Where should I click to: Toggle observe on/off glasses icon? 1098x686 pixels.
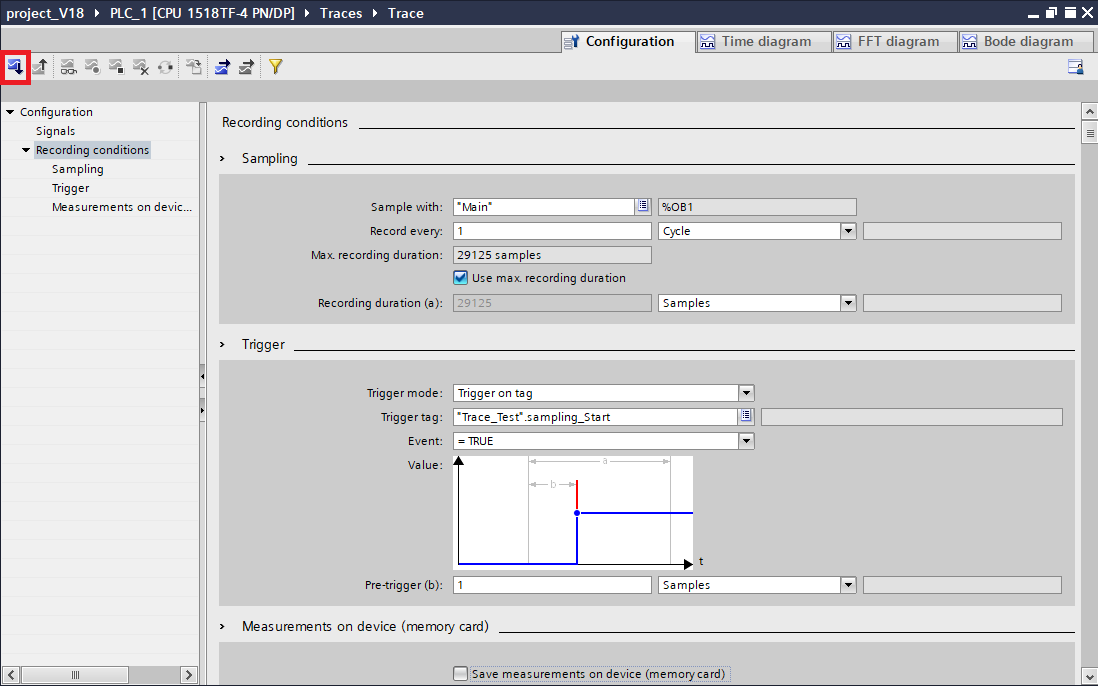(68, 67)
